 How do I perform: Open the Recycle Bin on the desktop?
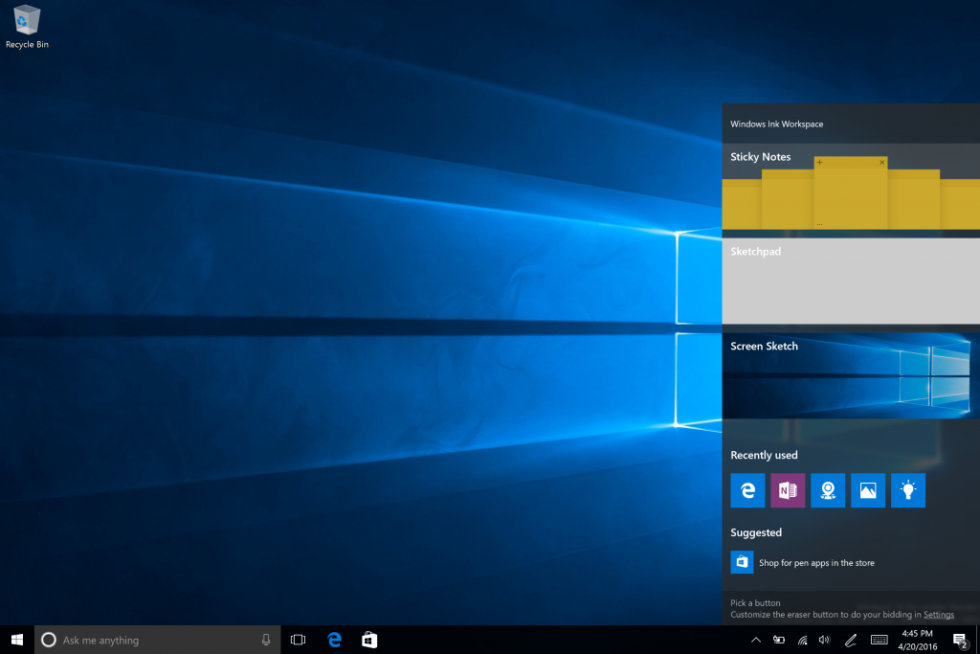27,22
